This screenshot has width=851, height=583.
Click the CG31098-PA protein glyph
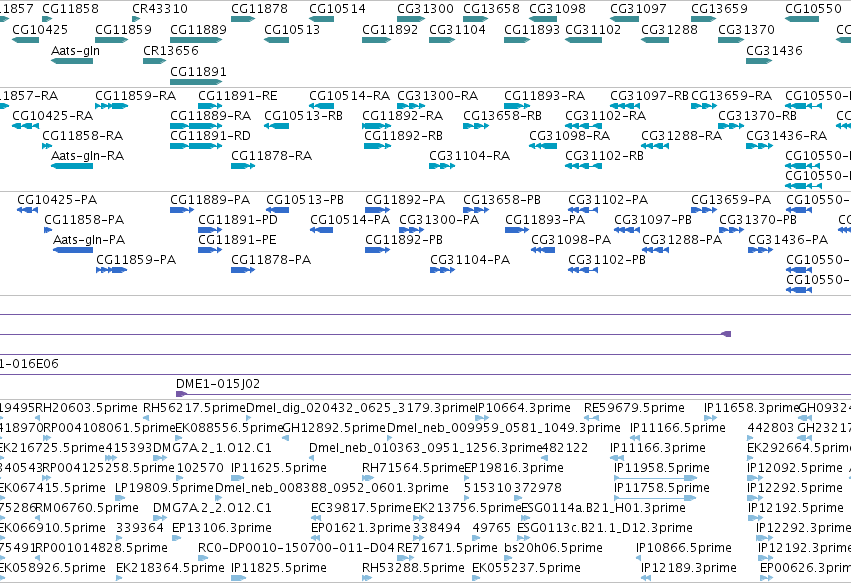point(543,250)
